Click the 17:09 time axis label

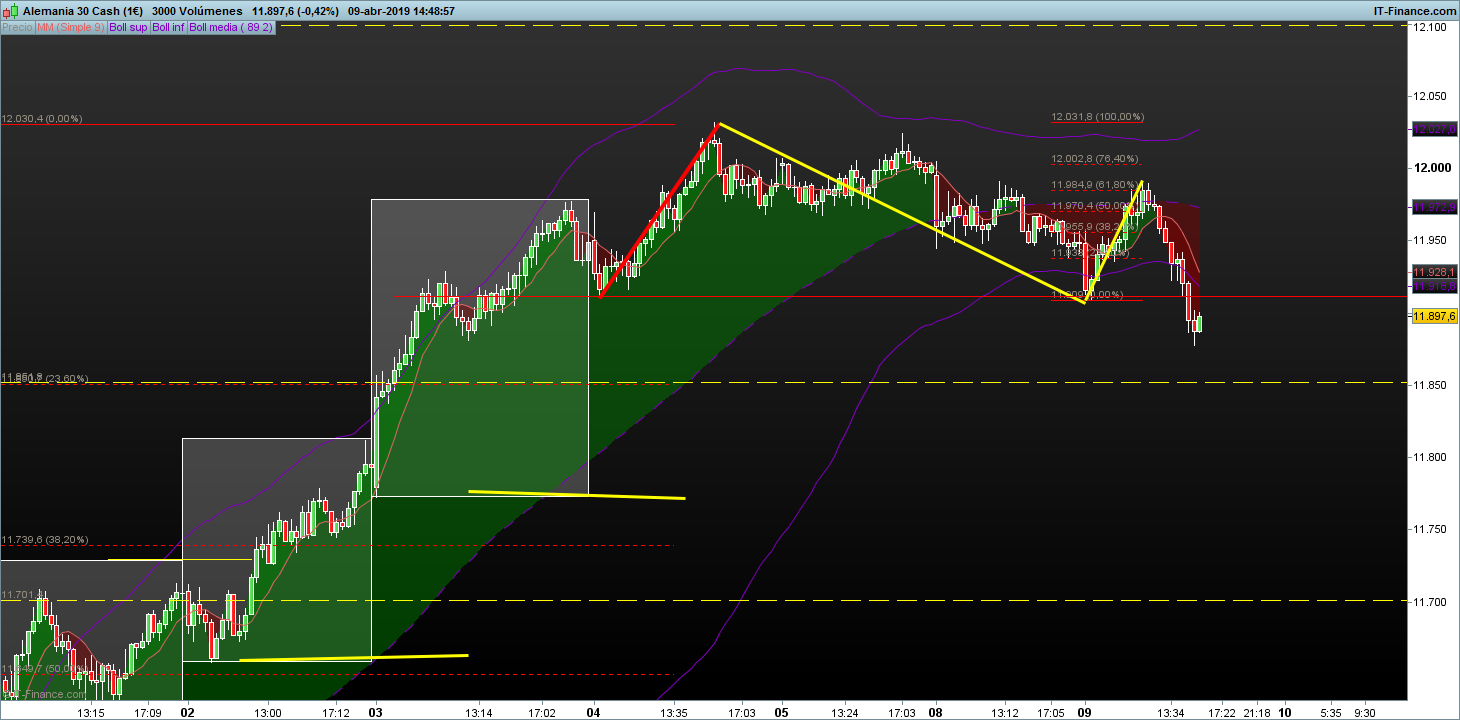click(x=148, y=713)
